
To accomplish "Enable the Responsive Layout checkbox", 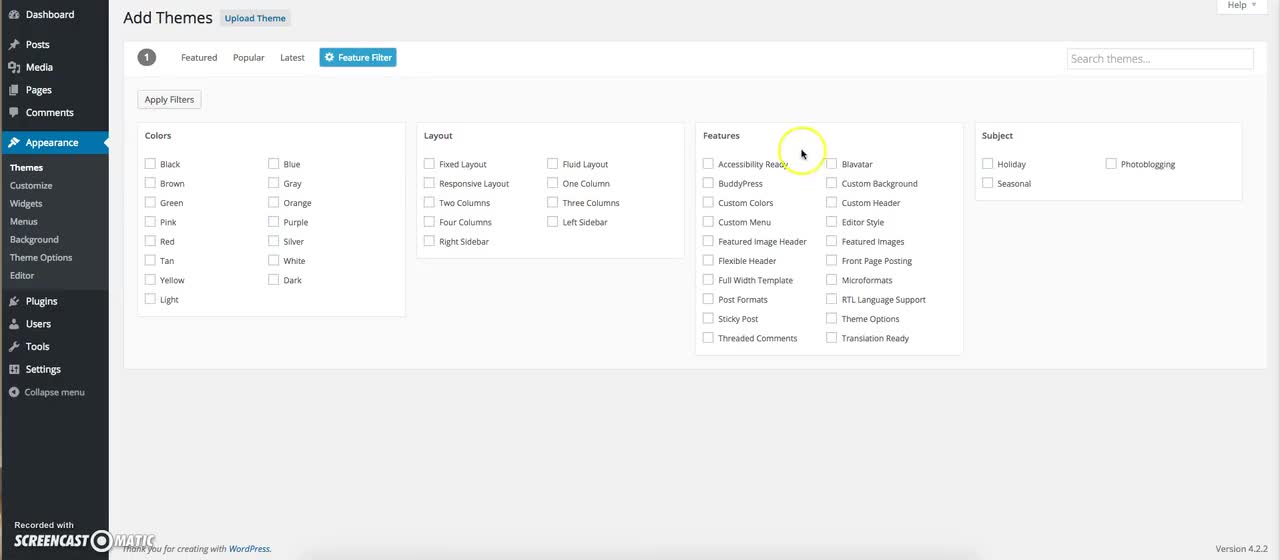I will [x=429, y=183].
